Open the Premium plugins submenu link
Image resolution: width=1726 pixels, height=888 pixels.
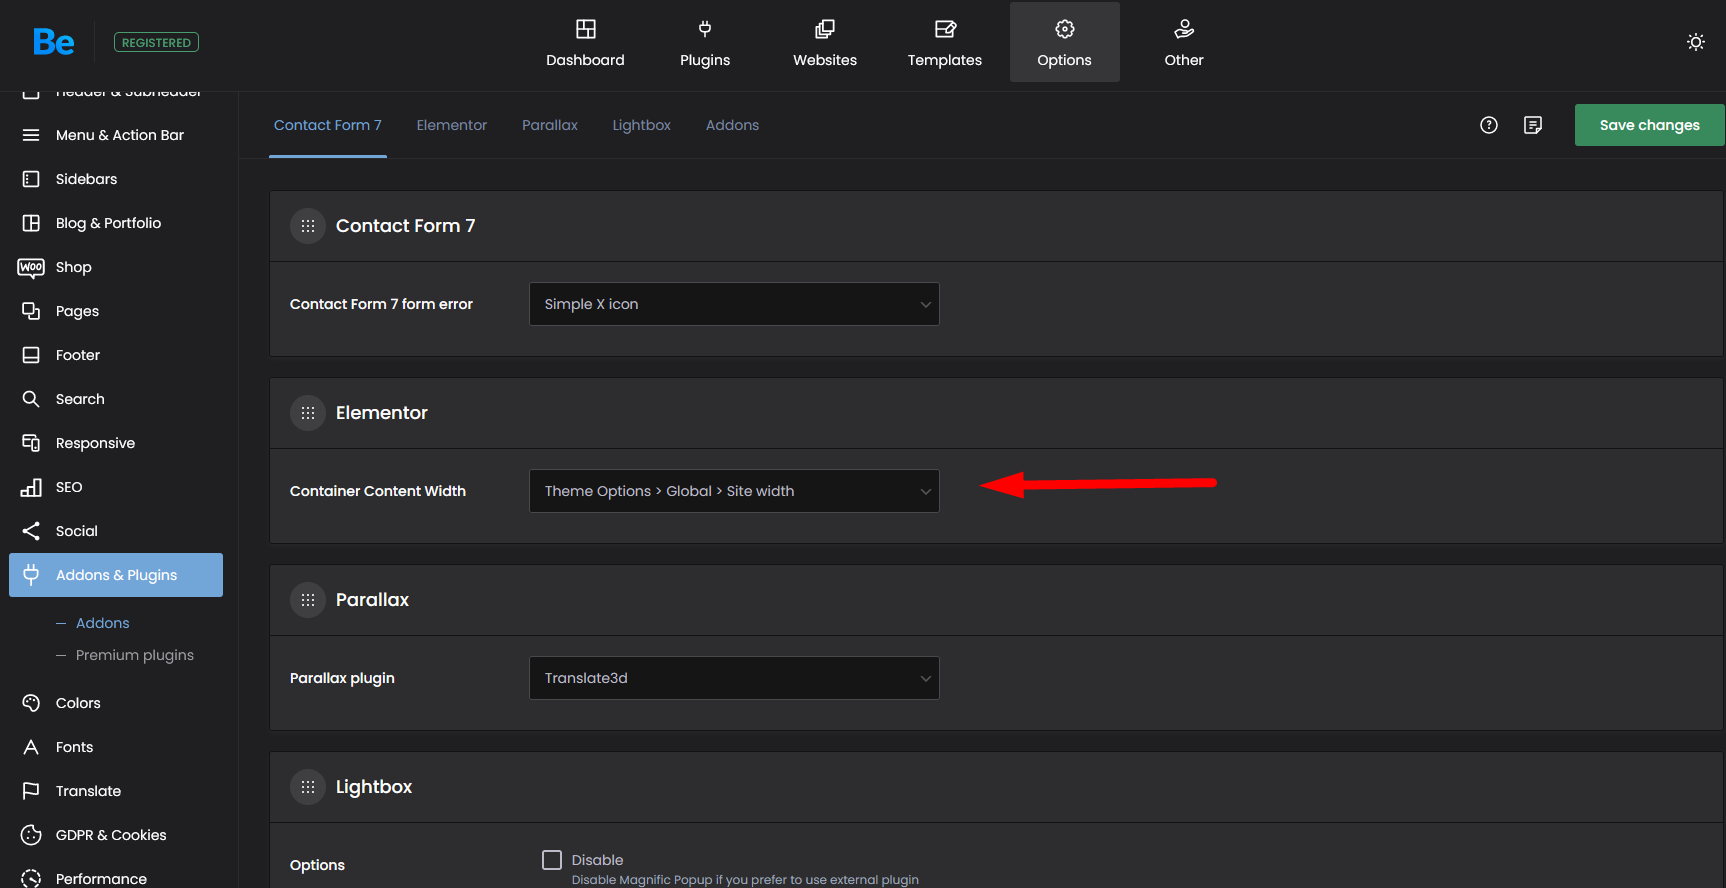point(135,655)
